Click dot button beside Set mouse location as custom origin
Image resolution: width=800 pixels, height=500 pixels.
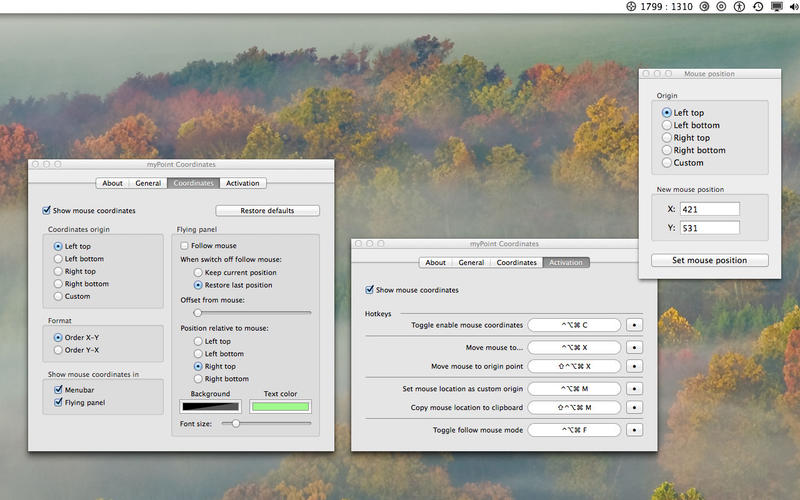tap(634, 388)
